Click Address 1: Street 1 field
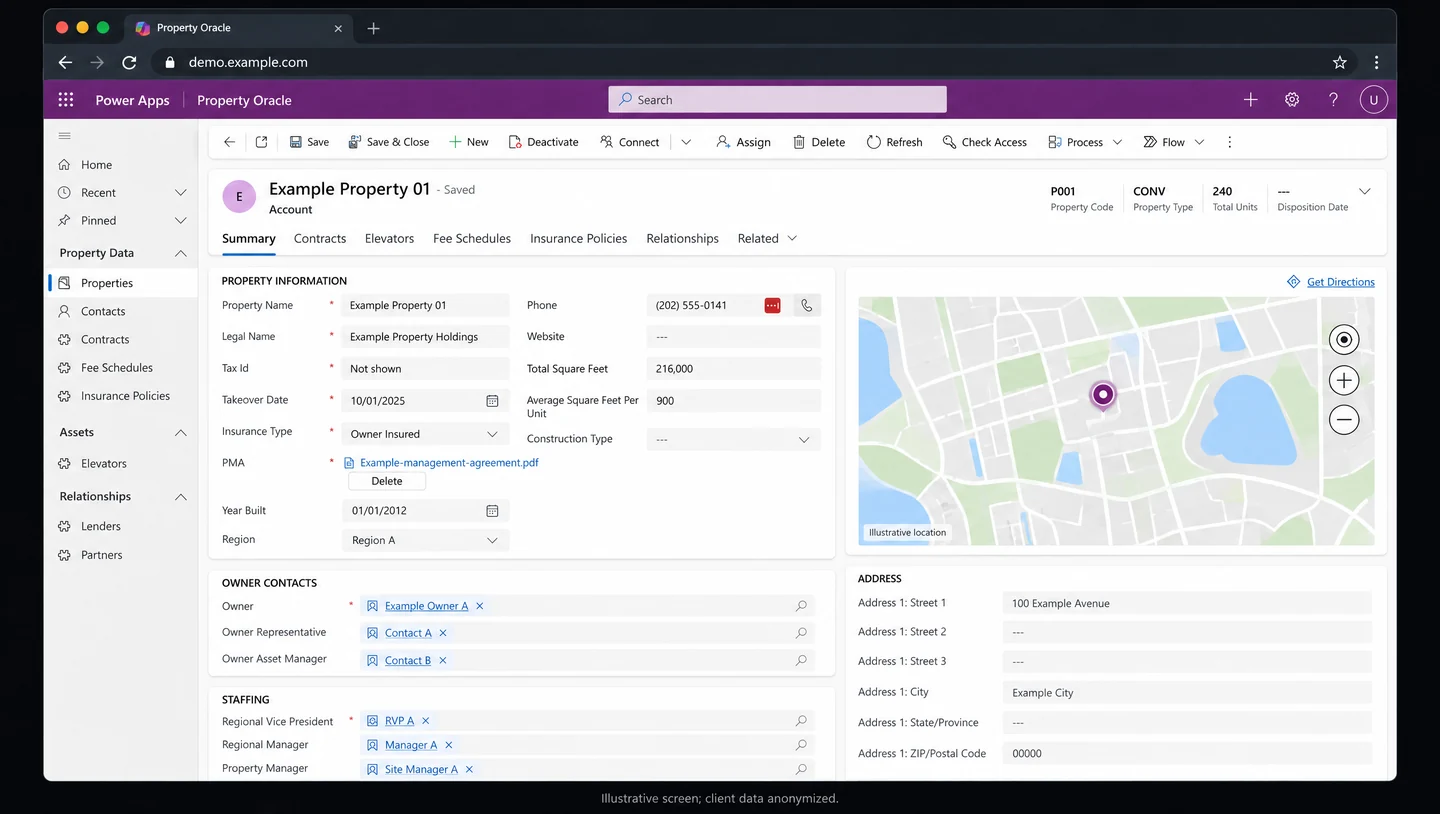Screen dimensions: 1440x814 [1187, 603]
